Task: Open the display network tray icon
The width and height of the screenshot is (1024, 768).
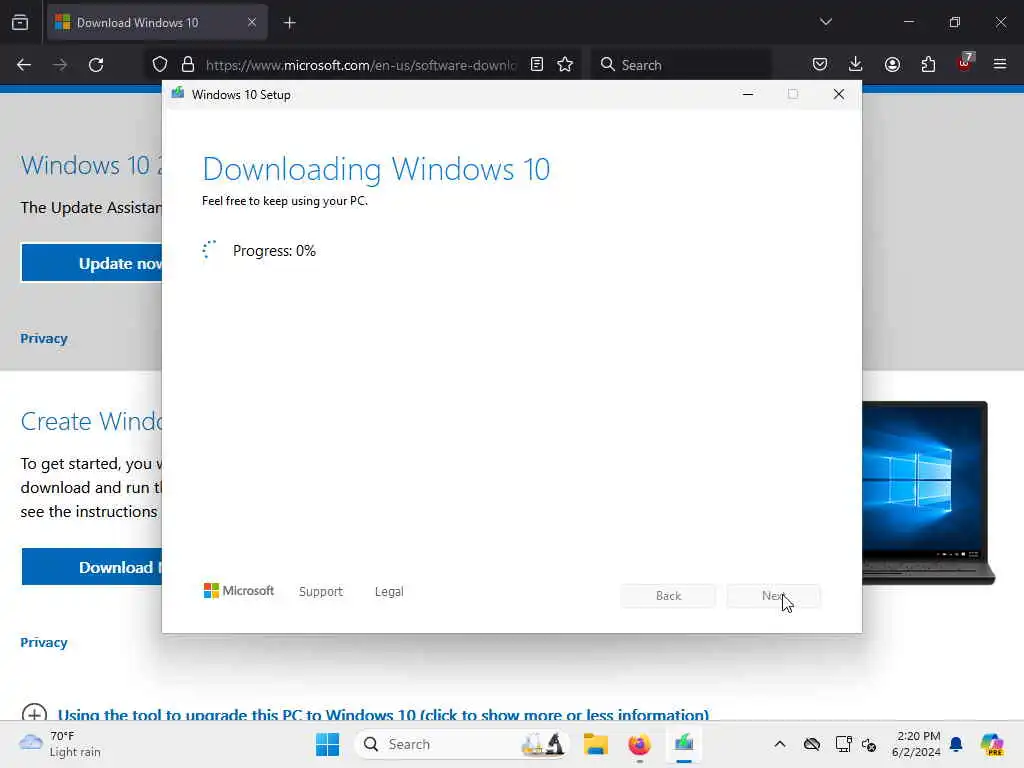Action: (x=843, y=744)
